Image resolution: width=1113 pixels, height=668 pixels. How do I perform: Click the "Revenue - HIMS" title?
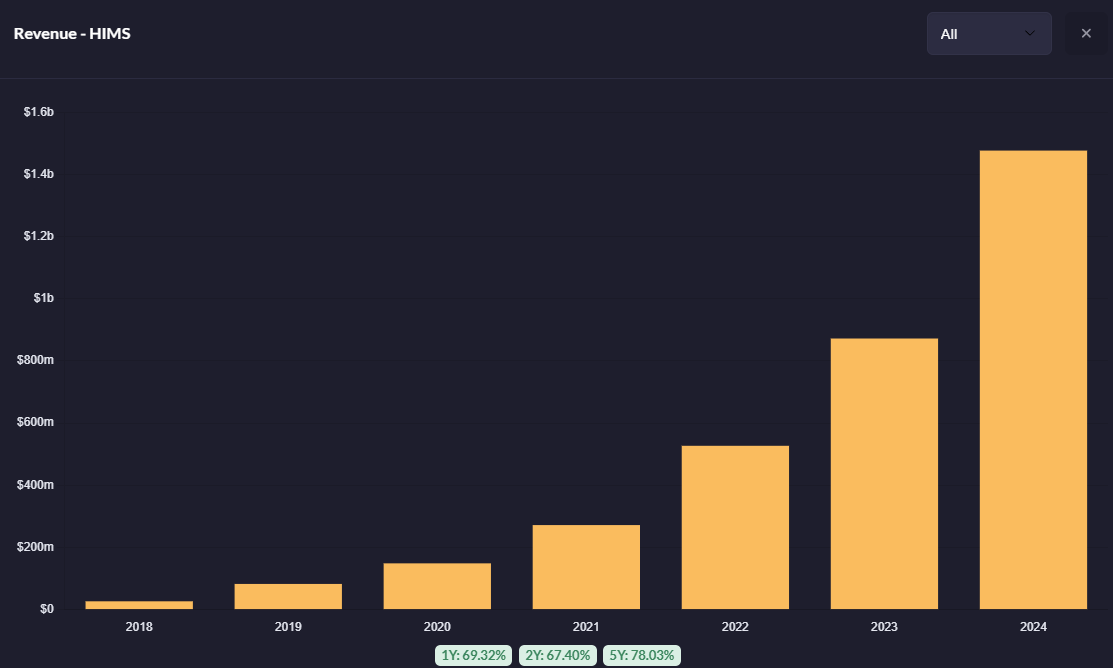[72, 33]
